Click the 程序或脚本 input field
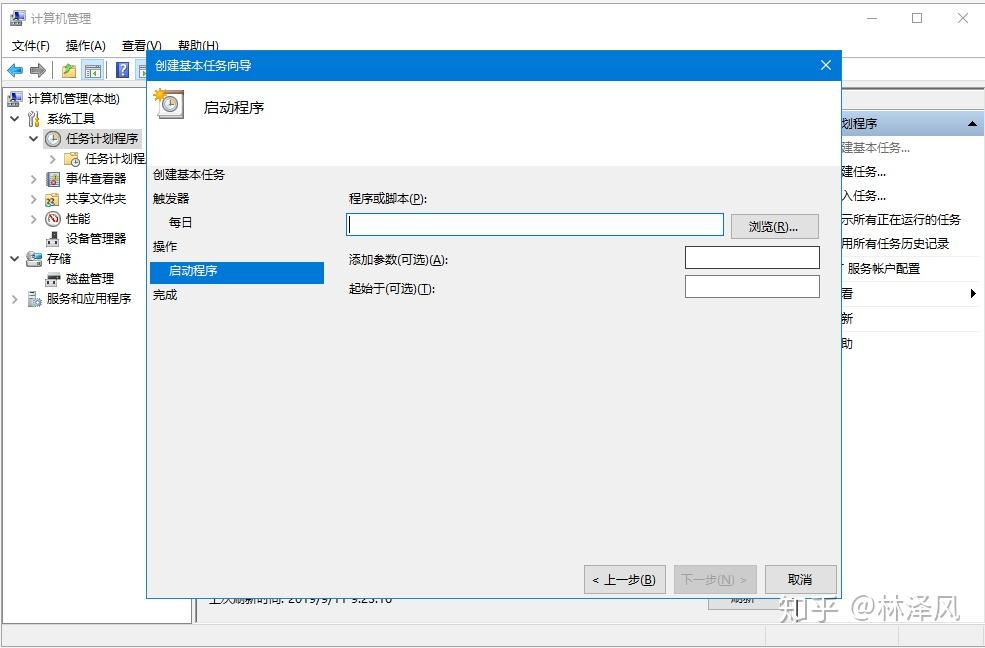 pyautogui.click(x=535, y=225)
